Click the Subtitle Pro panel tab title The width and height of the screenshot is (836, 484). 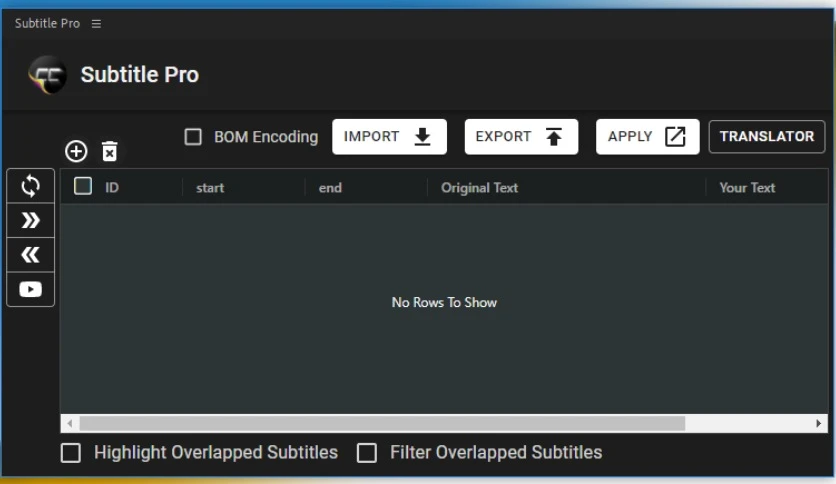[x=47, y=23]
